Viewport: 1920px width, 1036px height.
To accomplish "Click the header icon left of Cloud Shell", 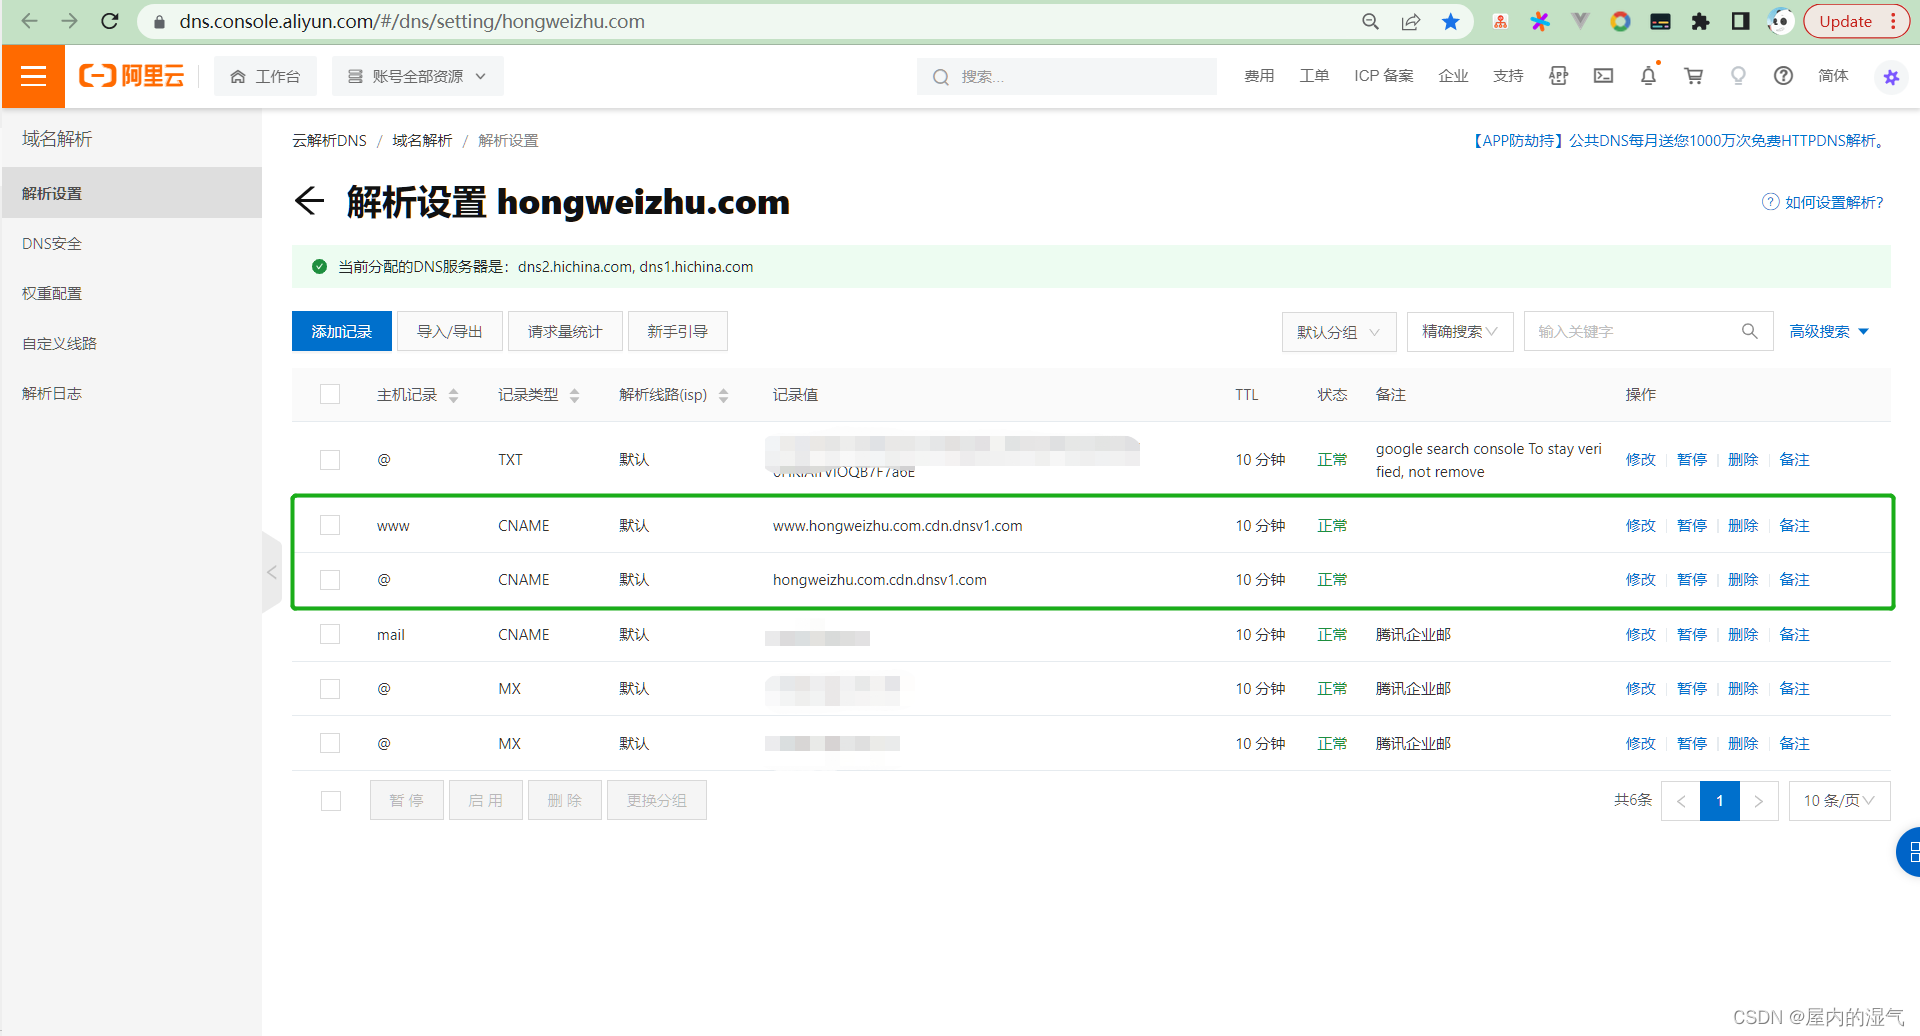I will click(1558, 76).
